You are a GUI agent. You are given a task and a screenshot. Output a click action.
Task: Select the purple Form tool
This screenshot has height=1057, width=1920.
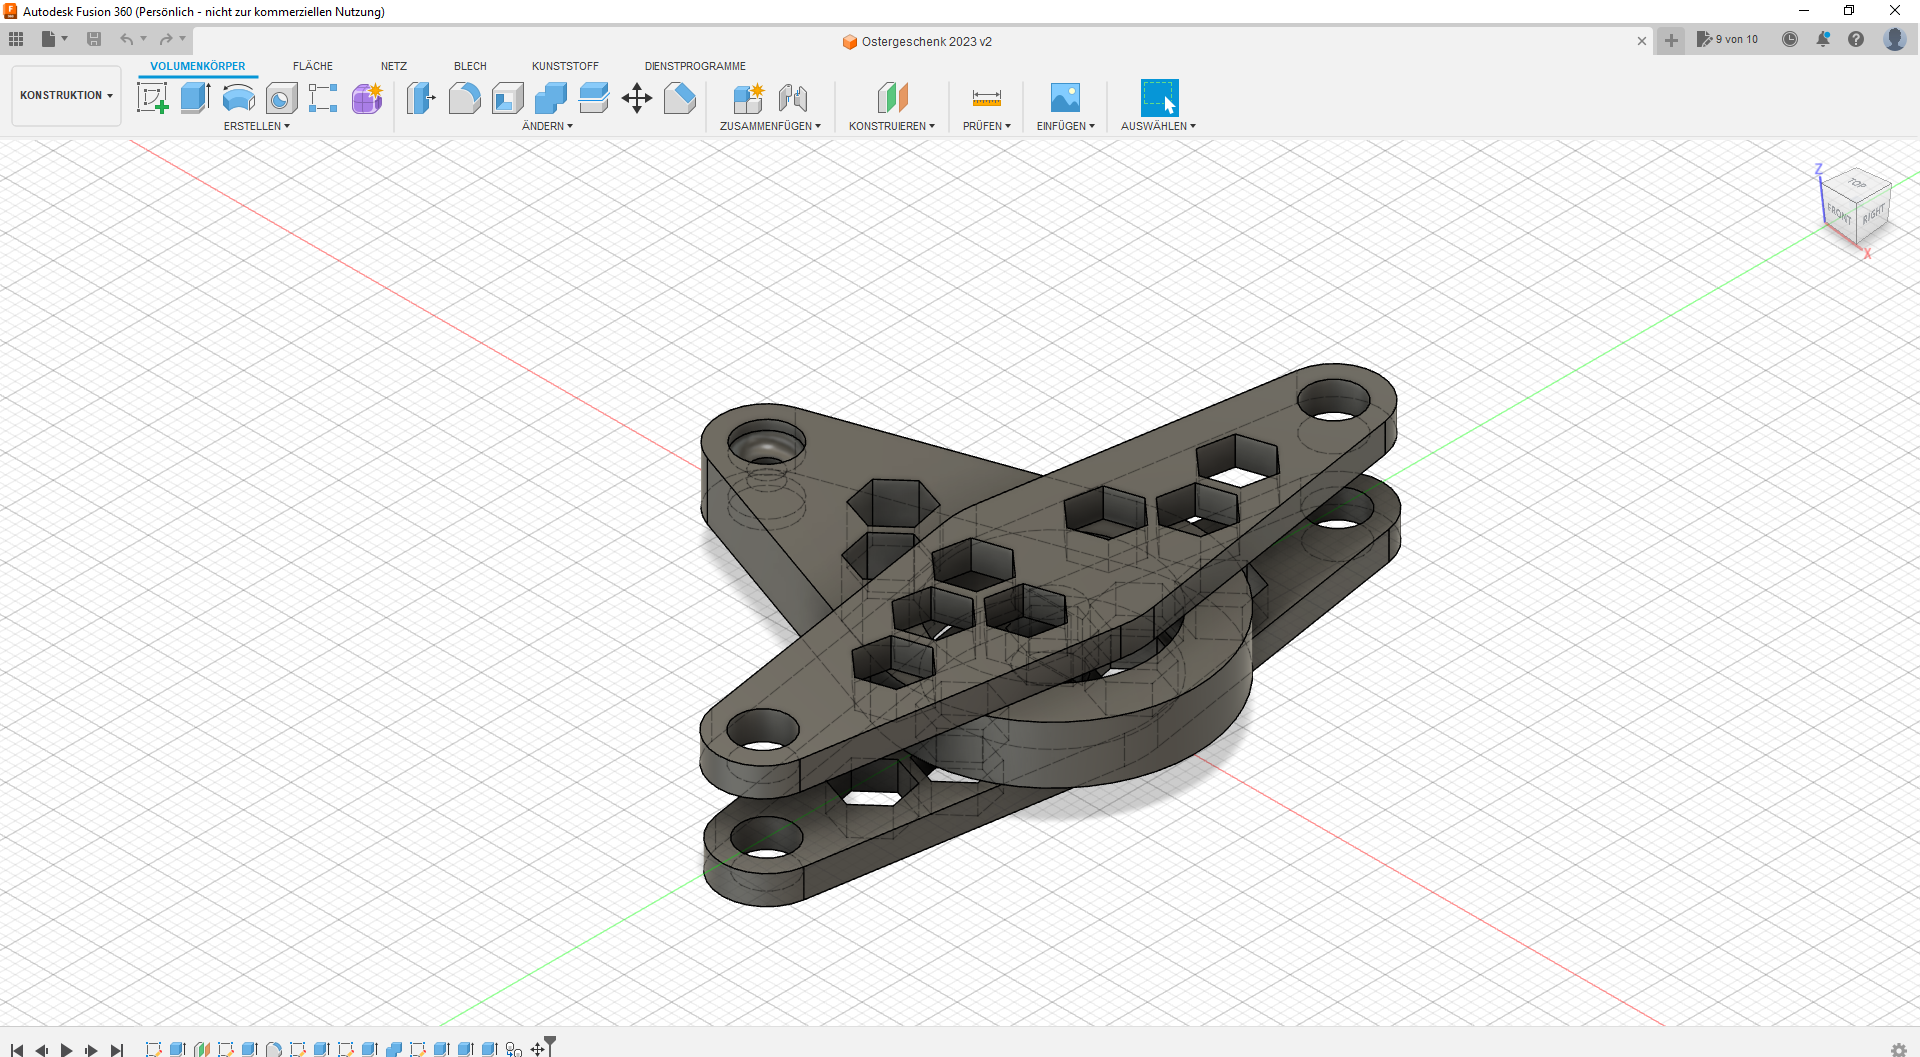(x=367, y=98)
